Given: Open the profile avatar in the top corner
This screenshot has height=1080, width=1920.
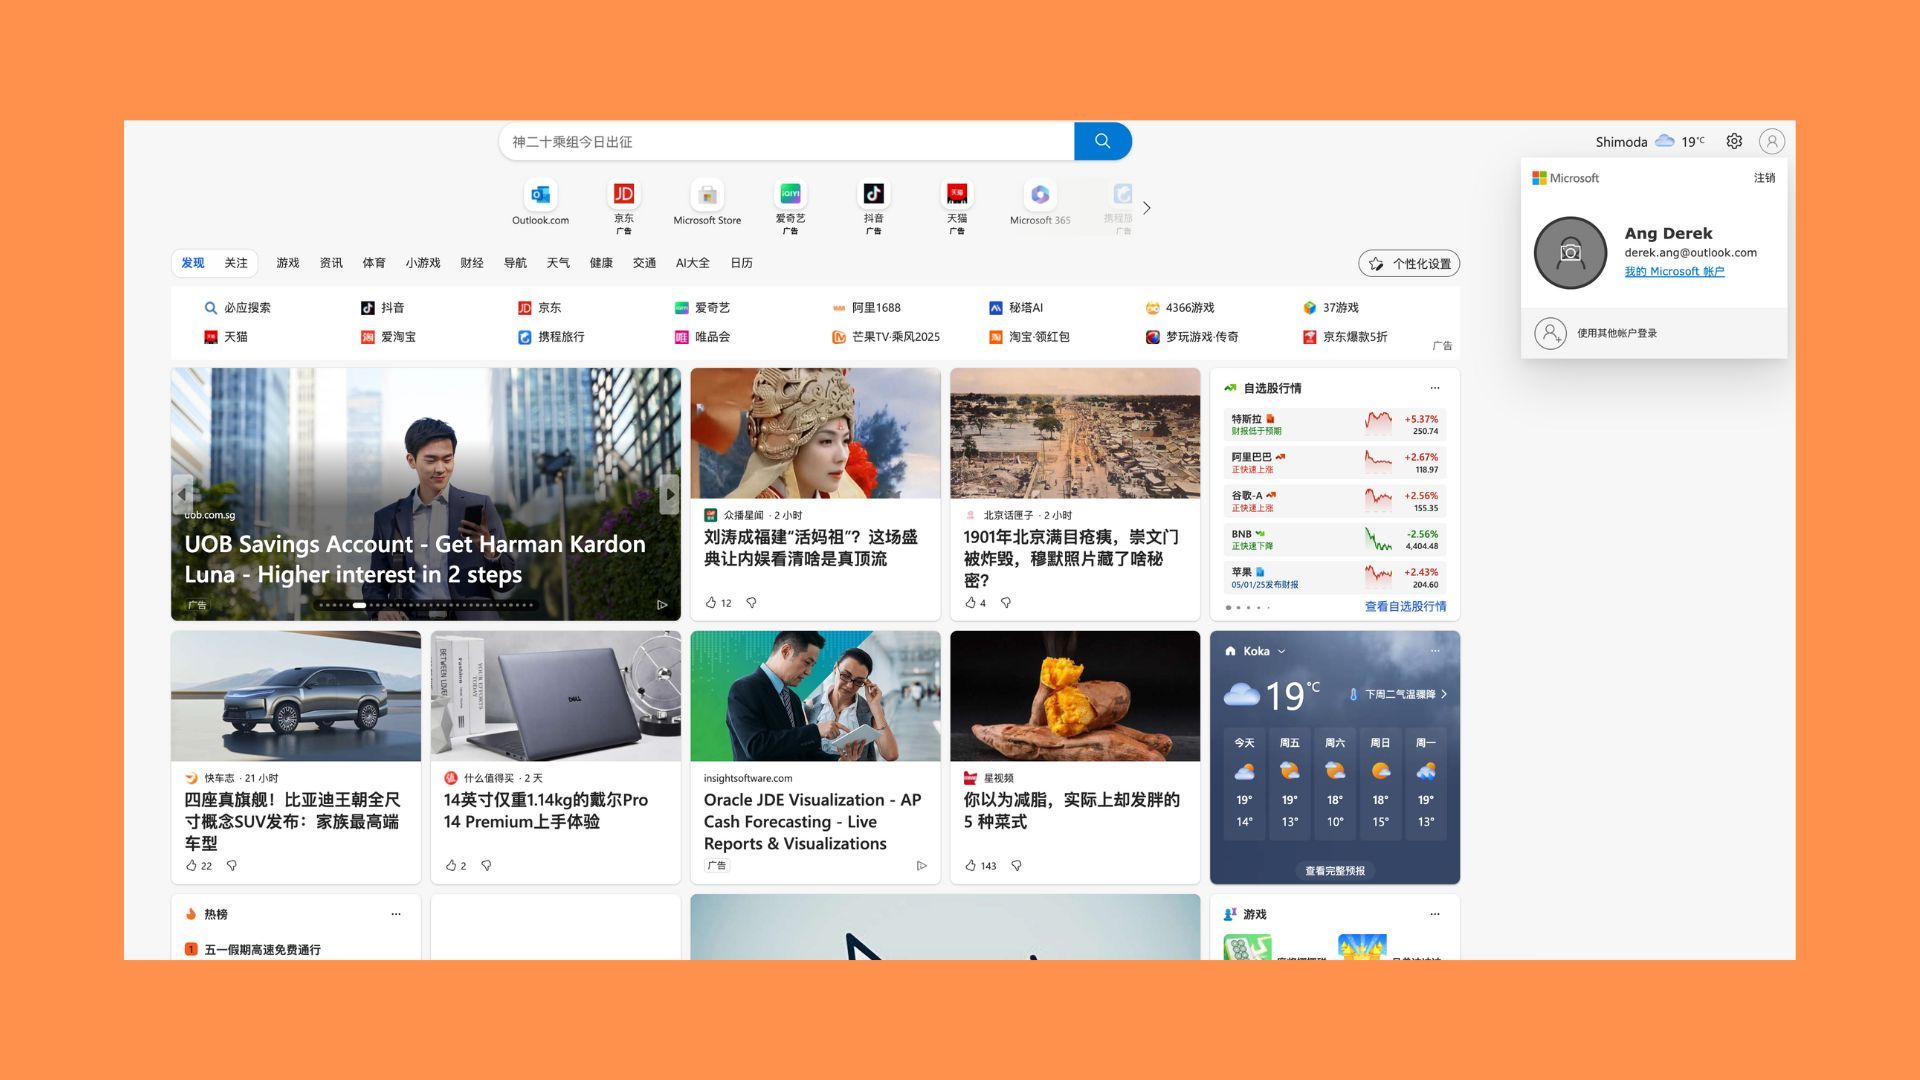Looking at the screenshot, I should 1772,141.
